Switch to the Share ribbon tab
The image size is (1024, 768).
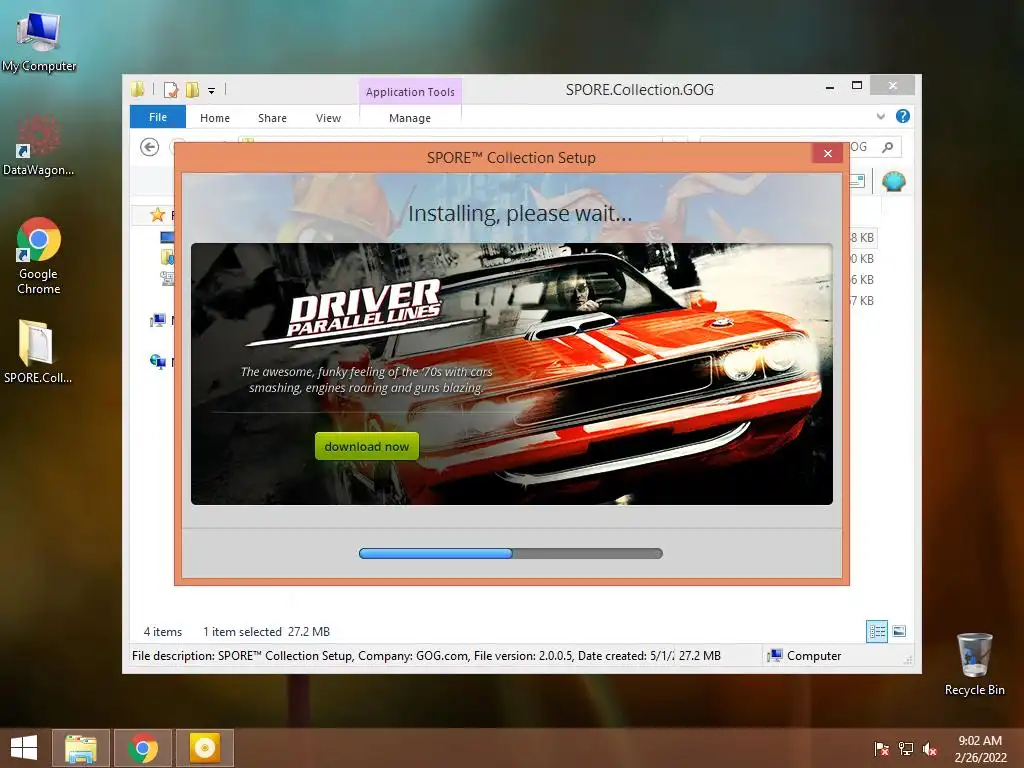point(272,118)
